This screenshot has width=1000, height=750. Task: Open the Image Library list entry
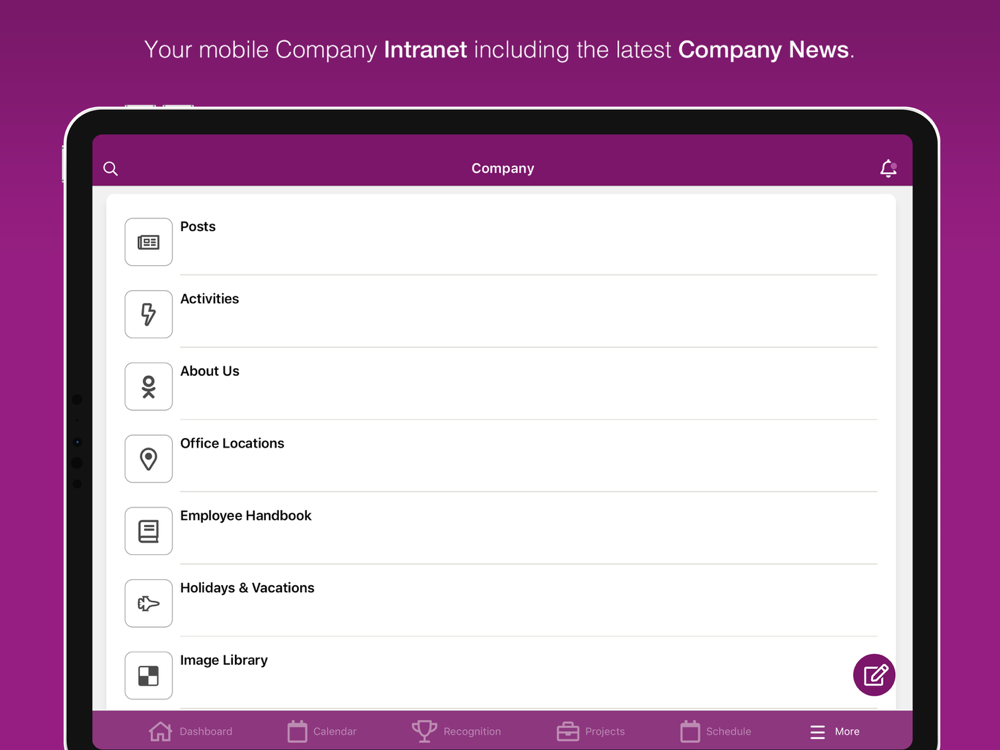pos(501,675)
